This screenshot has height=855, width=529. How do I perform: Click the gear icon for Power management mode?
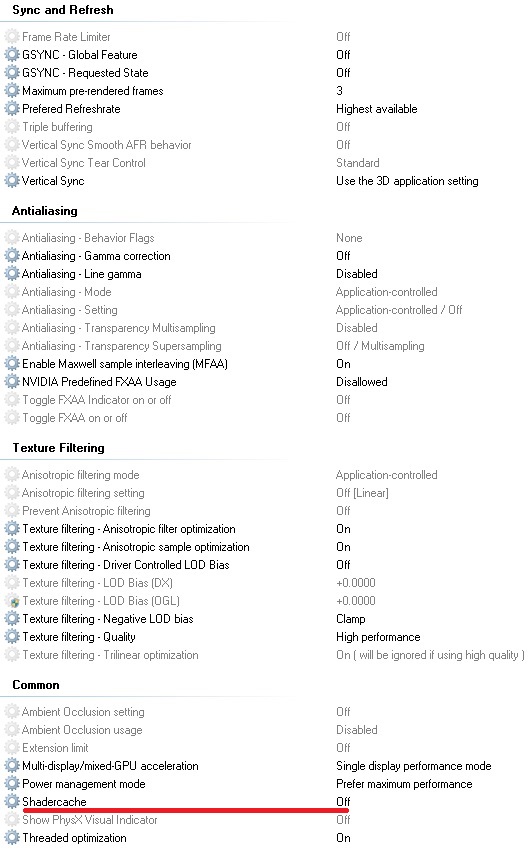click(12, 784)
